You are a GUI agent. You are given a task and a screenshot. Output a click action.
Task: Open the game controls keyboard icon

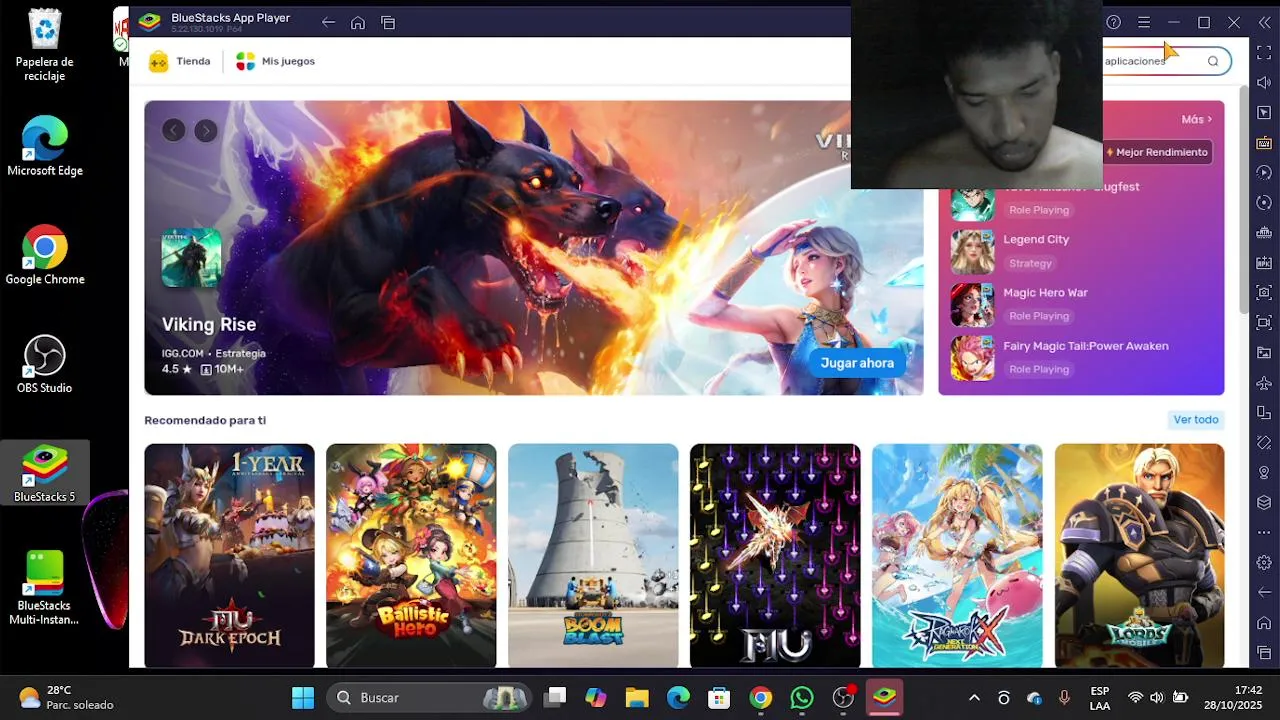coord(1264,143)
